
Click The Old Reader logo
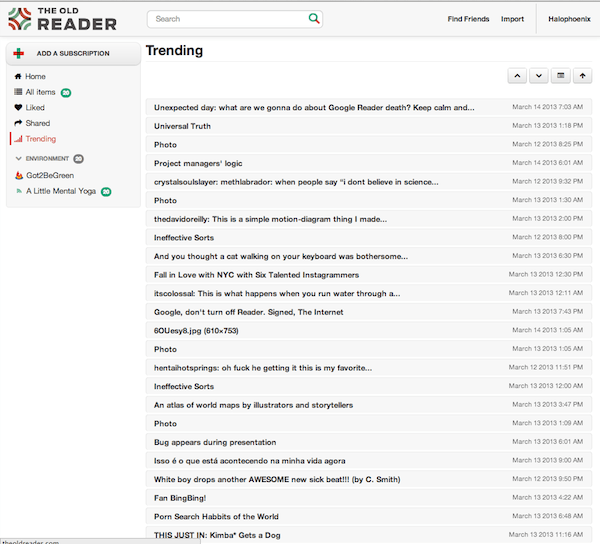coord(62,19)
